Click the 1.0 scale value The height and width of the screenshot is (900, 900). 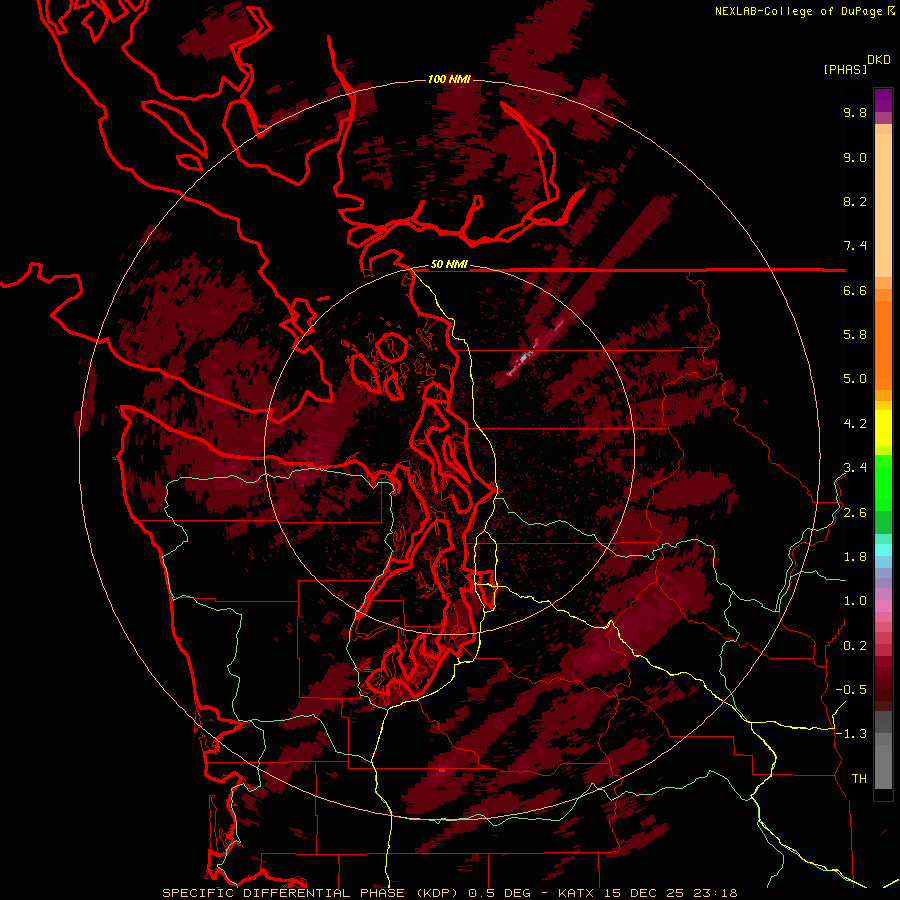tap(855, 601)
